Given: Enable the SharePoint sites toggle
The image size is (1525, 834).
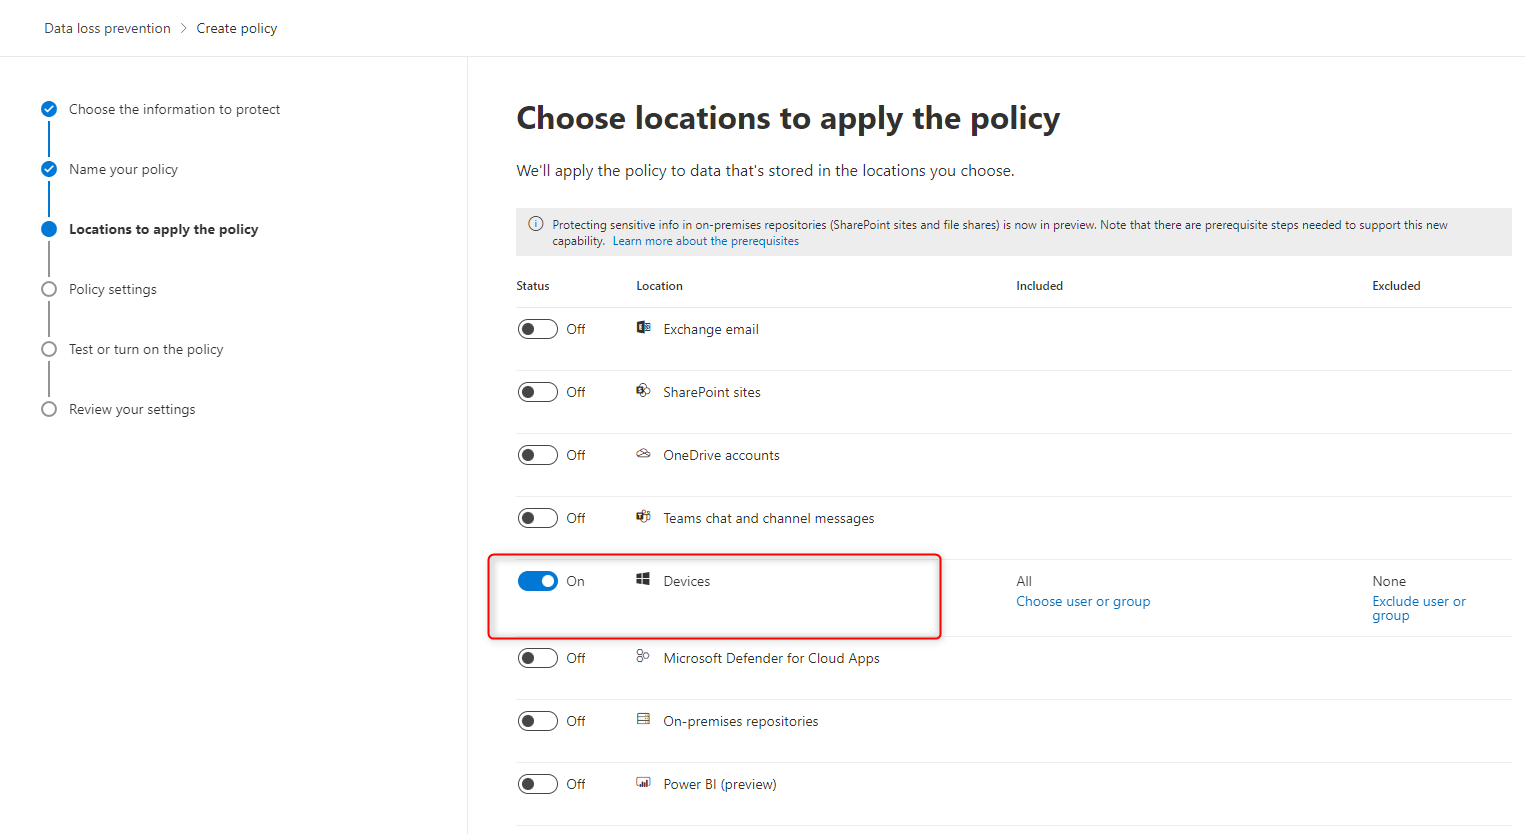Looking at the screenshot, I should 538,392.
